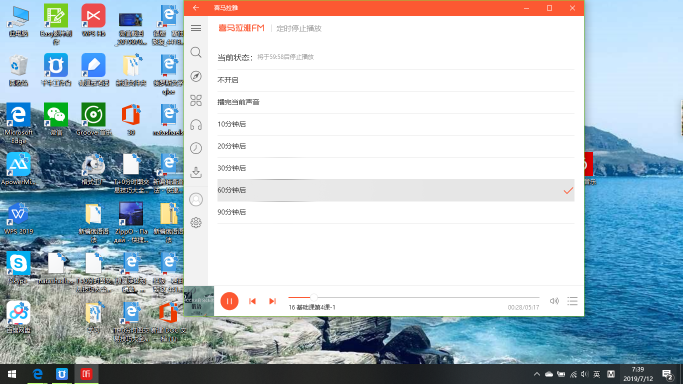
Task: Select the checked 60分钟后 timer option
Action: pyautogui.click(x=396, y=190)
